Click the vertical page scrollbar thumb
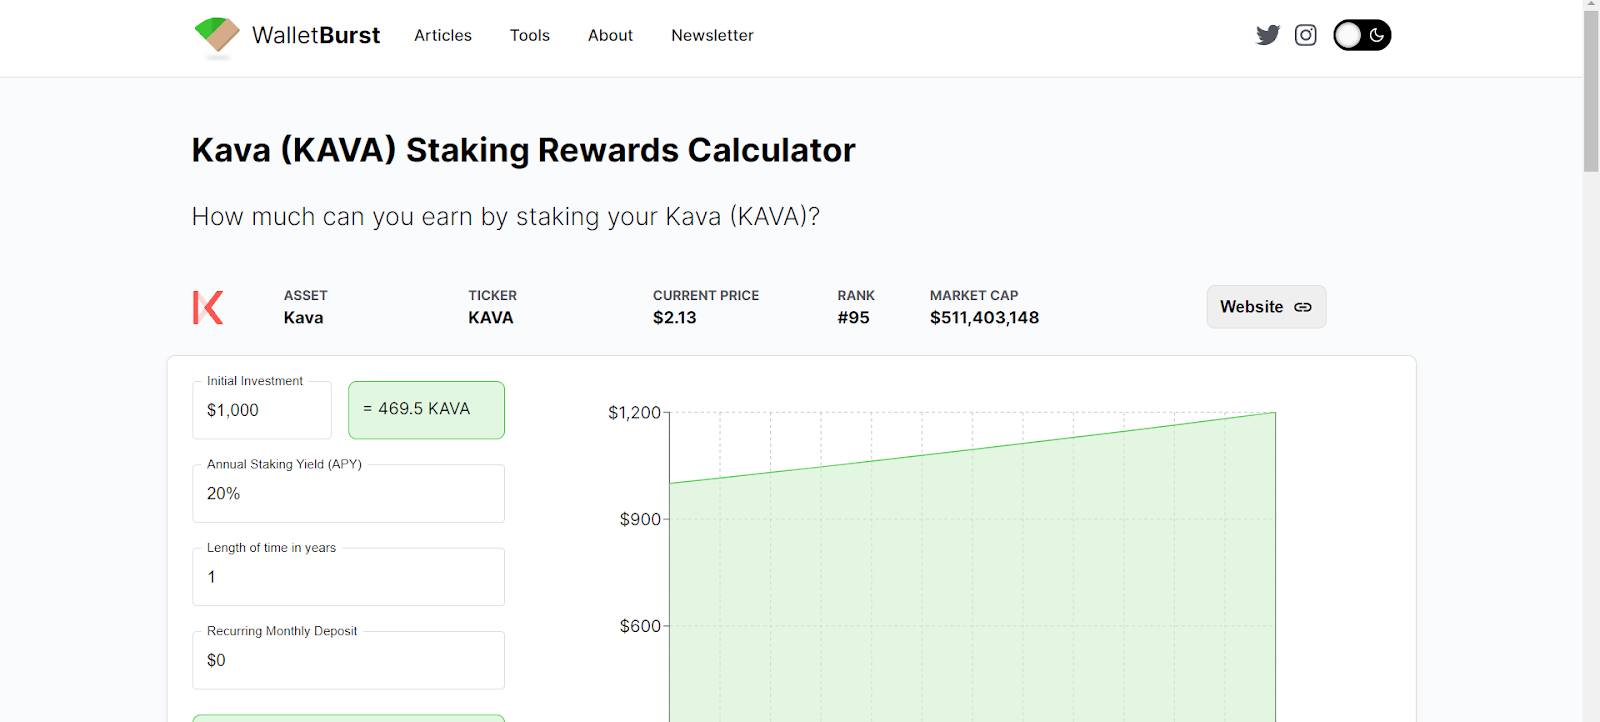This screenshot has width=1600, height=722. tap(1591, 90)
